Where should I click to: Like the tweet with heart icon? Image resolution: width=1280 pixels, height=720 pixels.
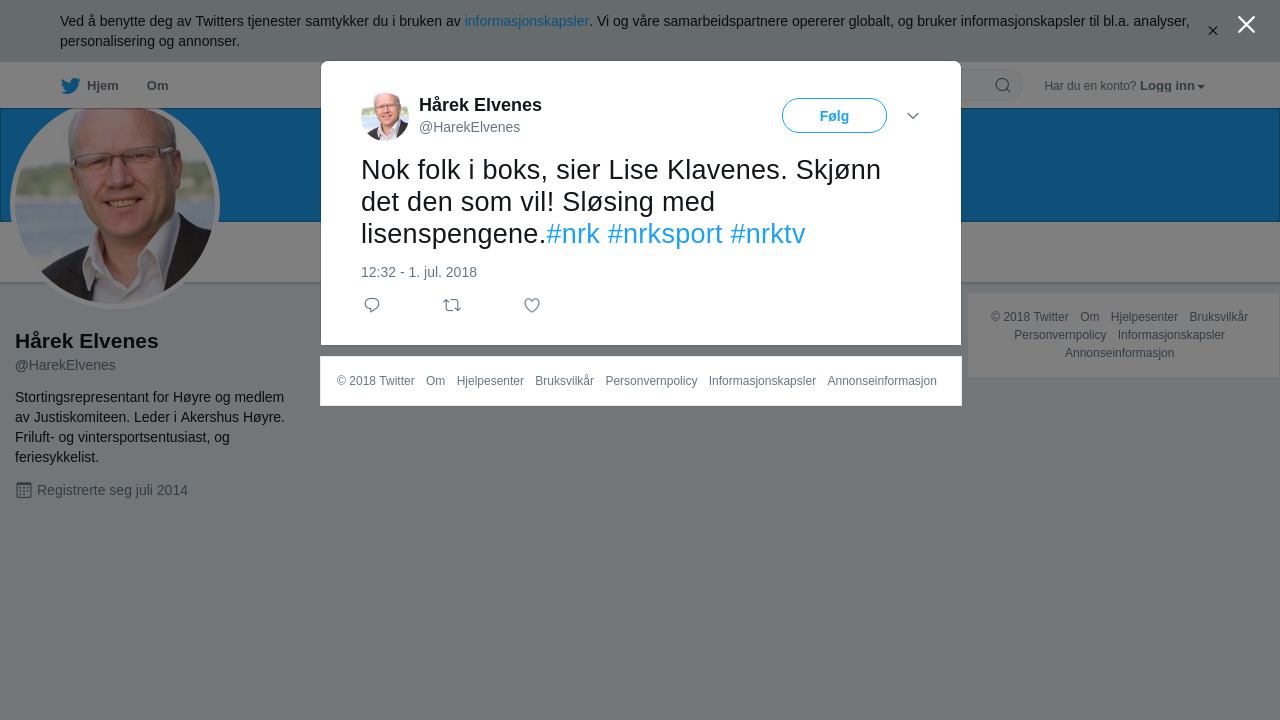(532, 305)
